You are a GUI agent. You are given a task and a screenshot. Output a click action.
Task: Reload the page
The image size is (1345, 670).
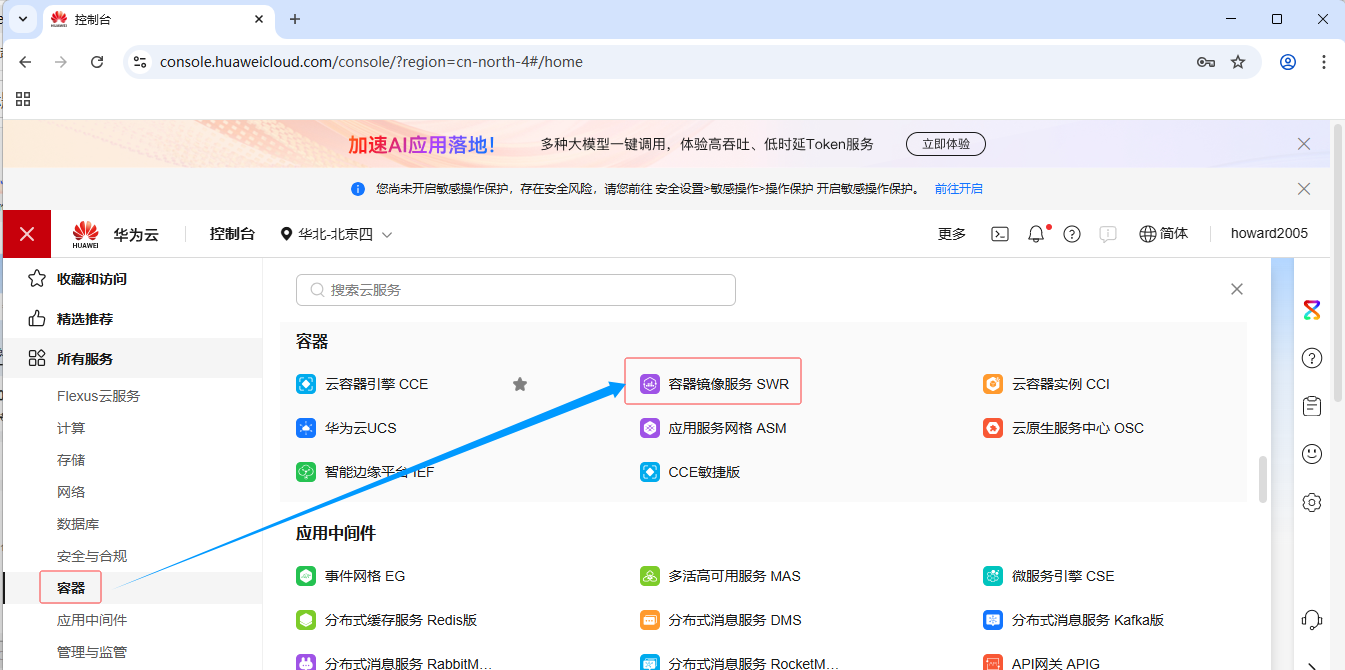point(97,62)
